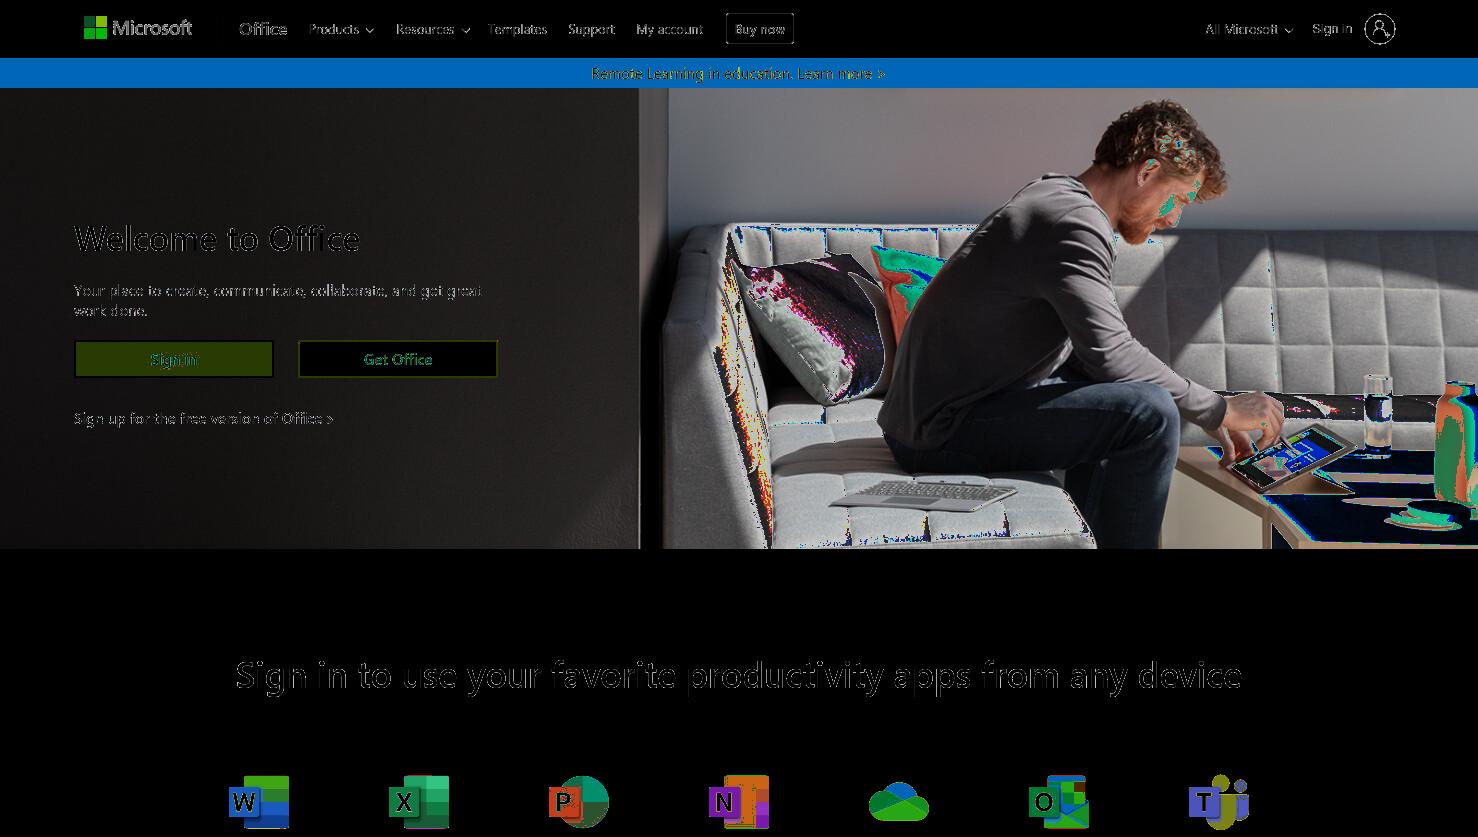This screenshot has height=837, width=1478.
Task: Click the green Sign in button
Action: (174, 359)
